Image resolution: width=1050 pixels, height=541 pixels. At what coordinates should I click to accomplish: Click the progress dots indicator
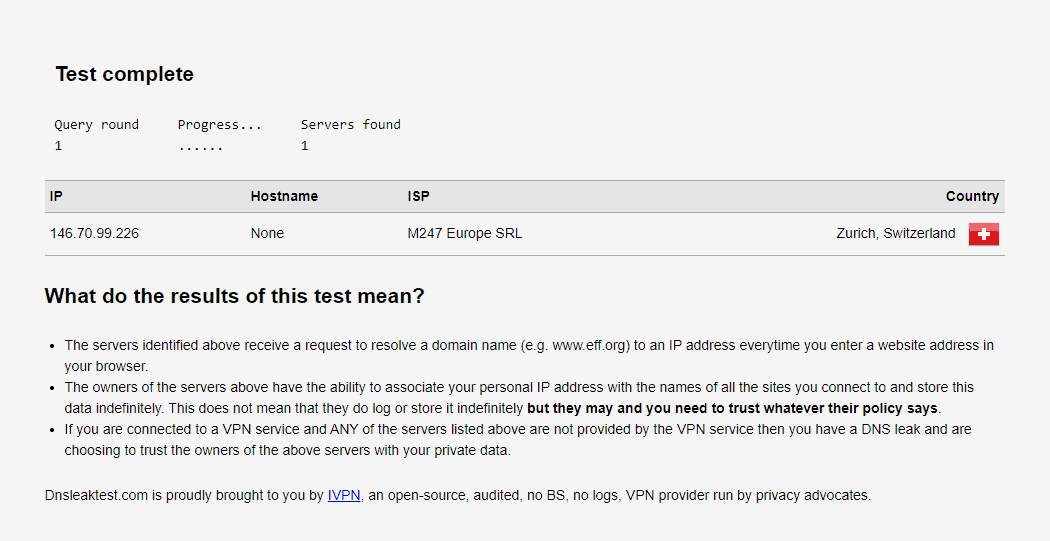200,146
